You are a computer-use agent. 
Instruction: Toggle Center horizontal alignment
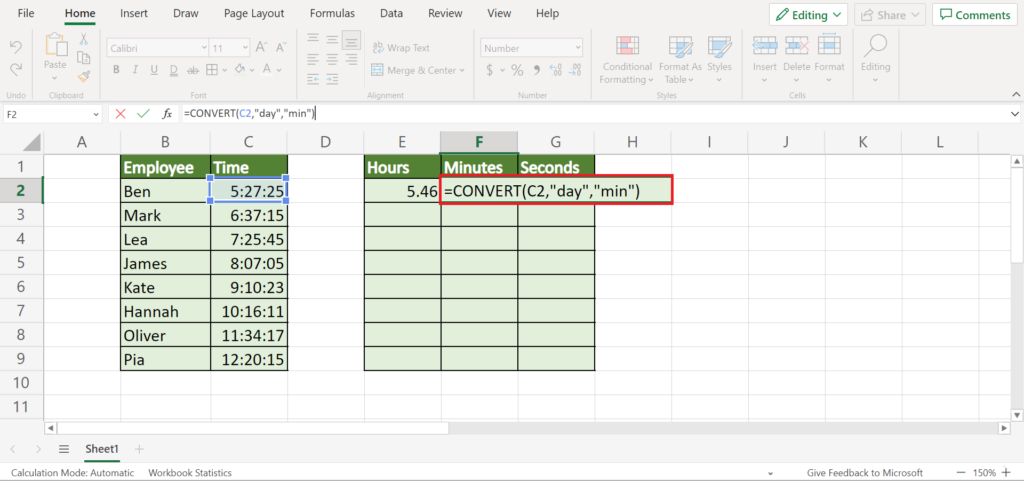coord(332,59)
